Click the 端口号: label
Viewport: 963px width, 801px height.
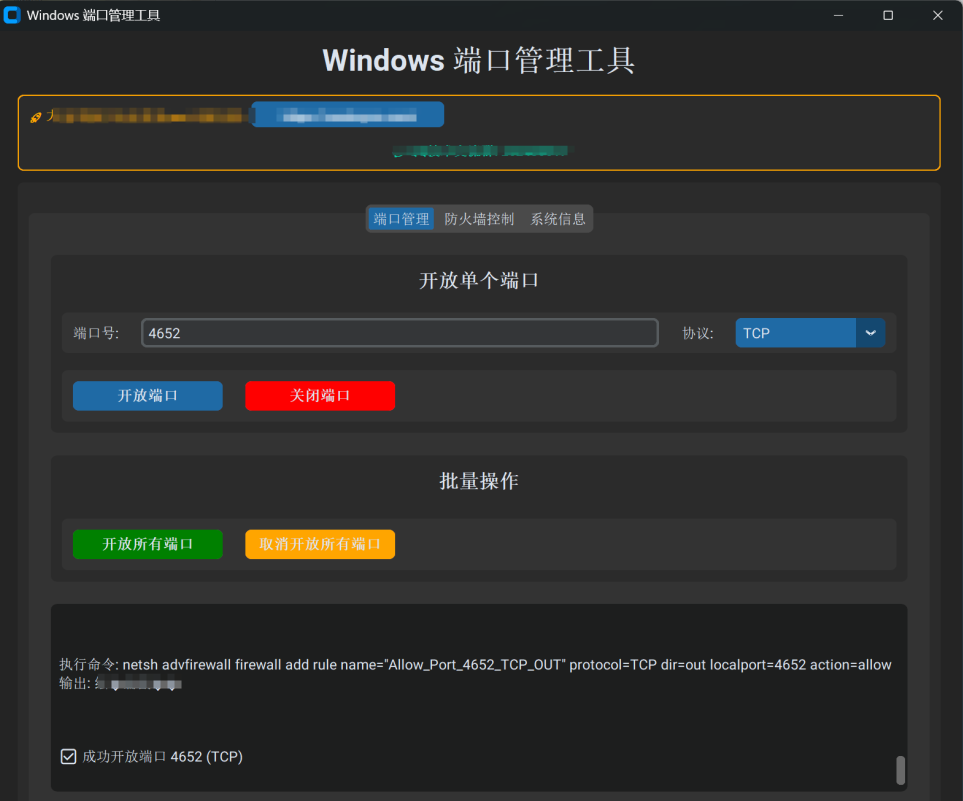coord(96,333)
